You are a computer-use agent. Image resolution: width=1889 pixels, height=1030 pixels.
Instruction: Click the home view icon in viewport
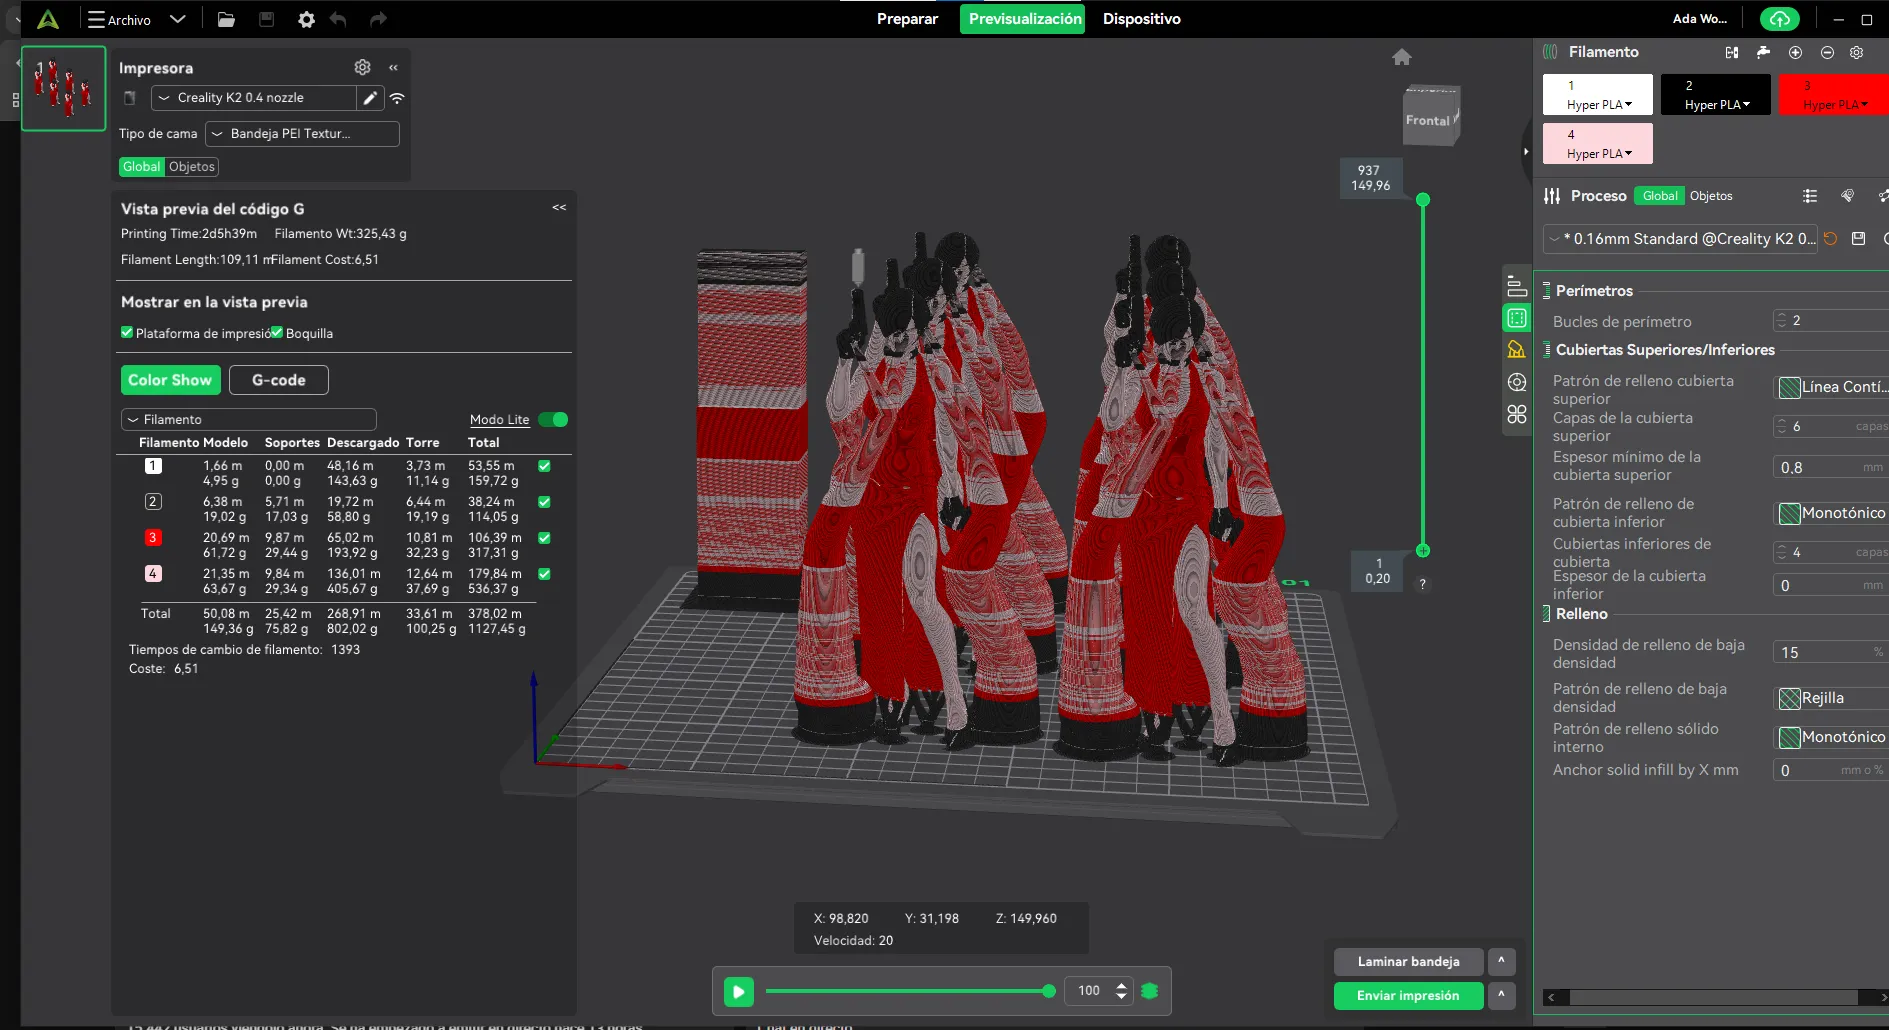[x=1401, y=57]
